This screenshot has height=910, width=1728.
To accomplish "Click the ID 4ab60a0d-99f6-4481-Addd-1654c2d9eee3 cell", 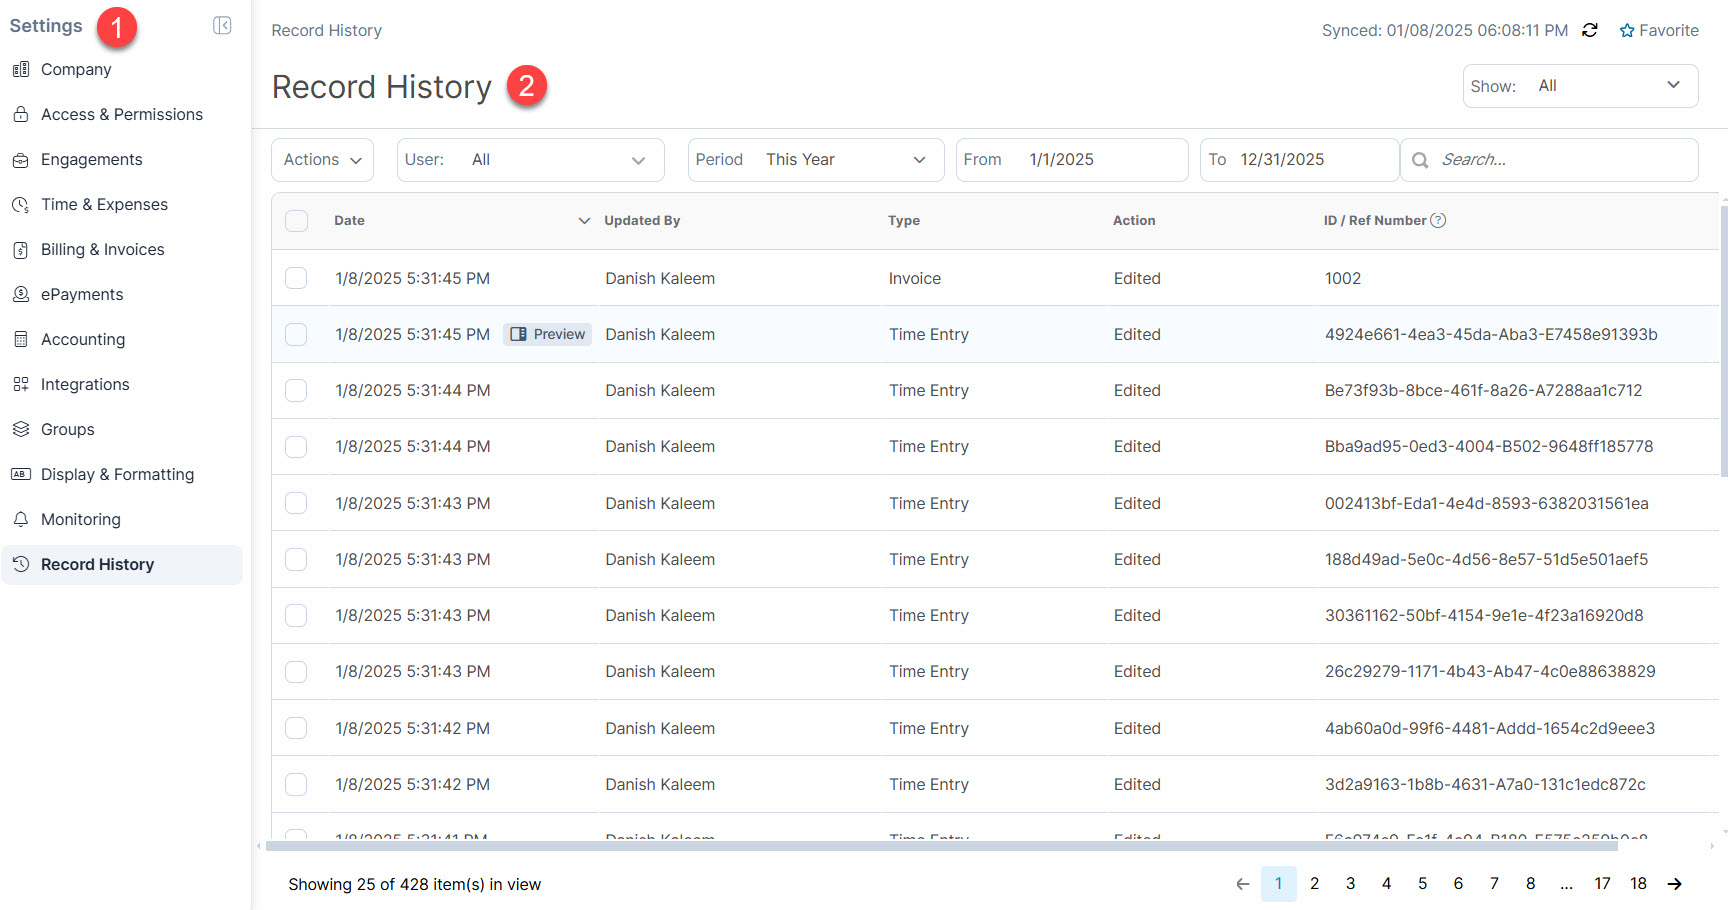I will pyautogui.click(x=1490, y=728).
